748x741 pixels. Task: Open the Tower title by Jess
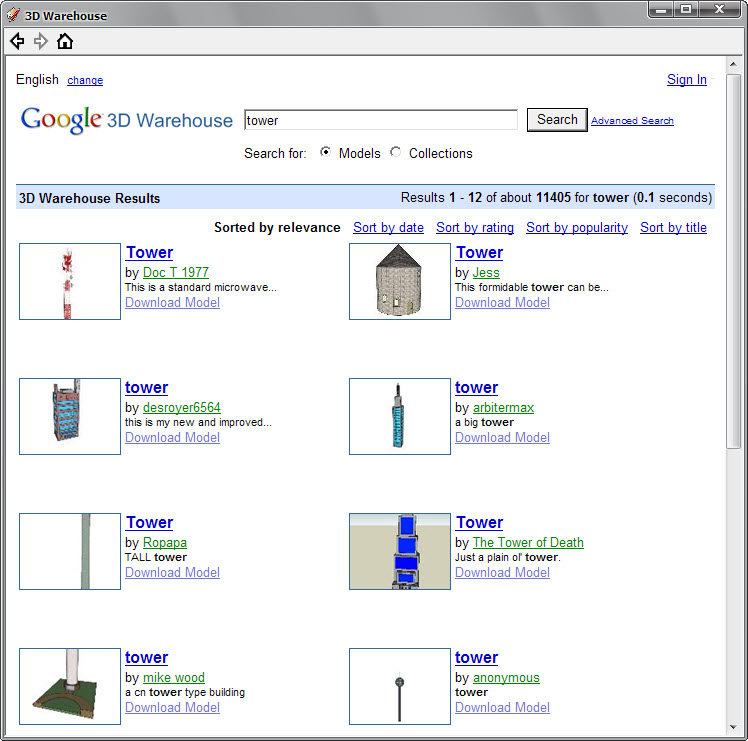tap(479, 252)
